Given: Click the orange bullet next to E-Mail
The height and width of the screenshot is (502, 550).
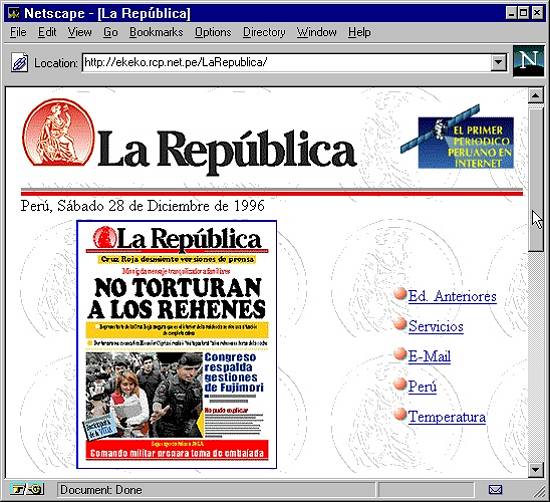Looking at the screenshot, I should tap(400, 354).
